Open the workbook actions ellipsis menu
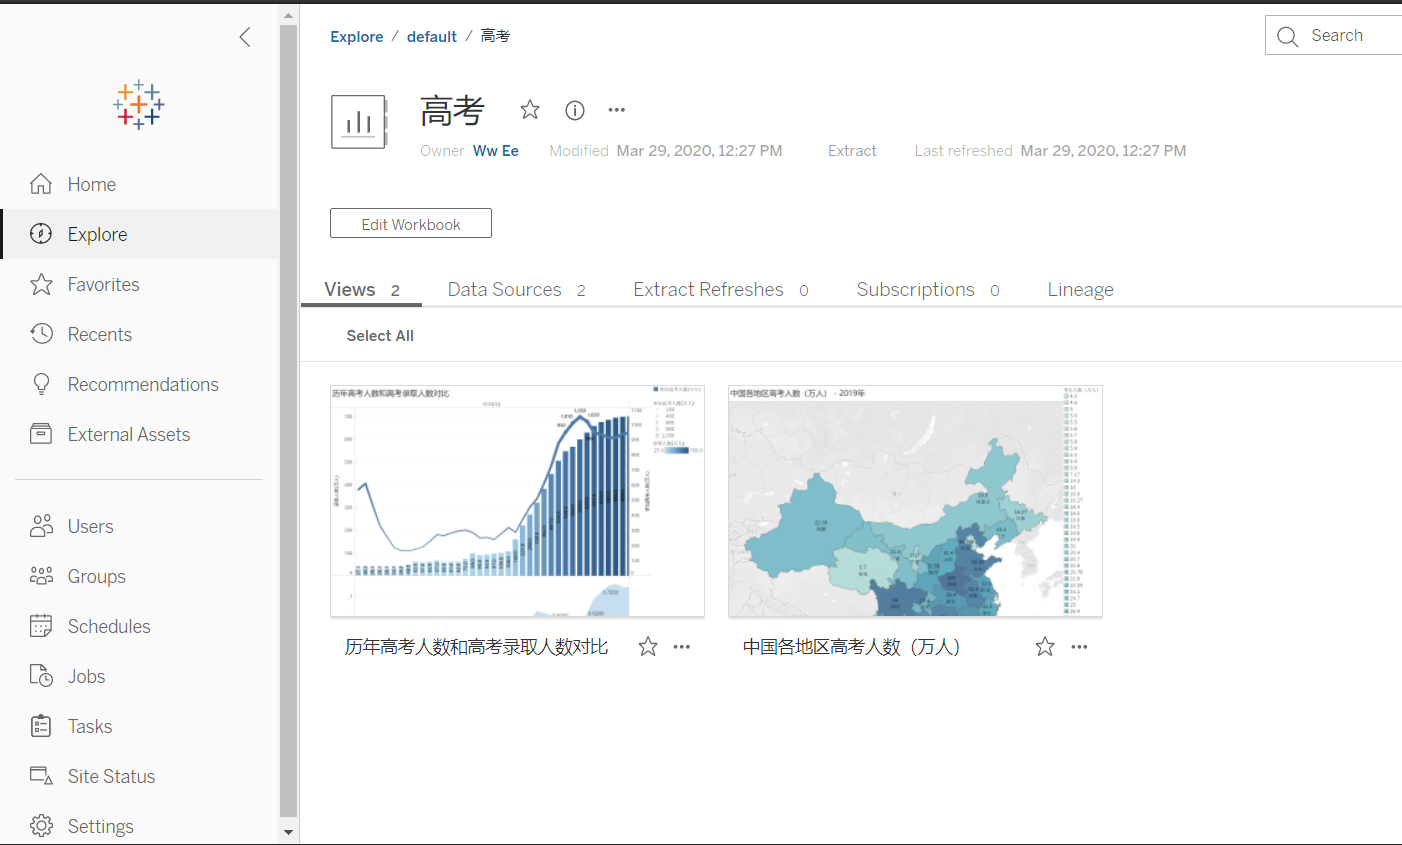 click(x=616, y=110)
